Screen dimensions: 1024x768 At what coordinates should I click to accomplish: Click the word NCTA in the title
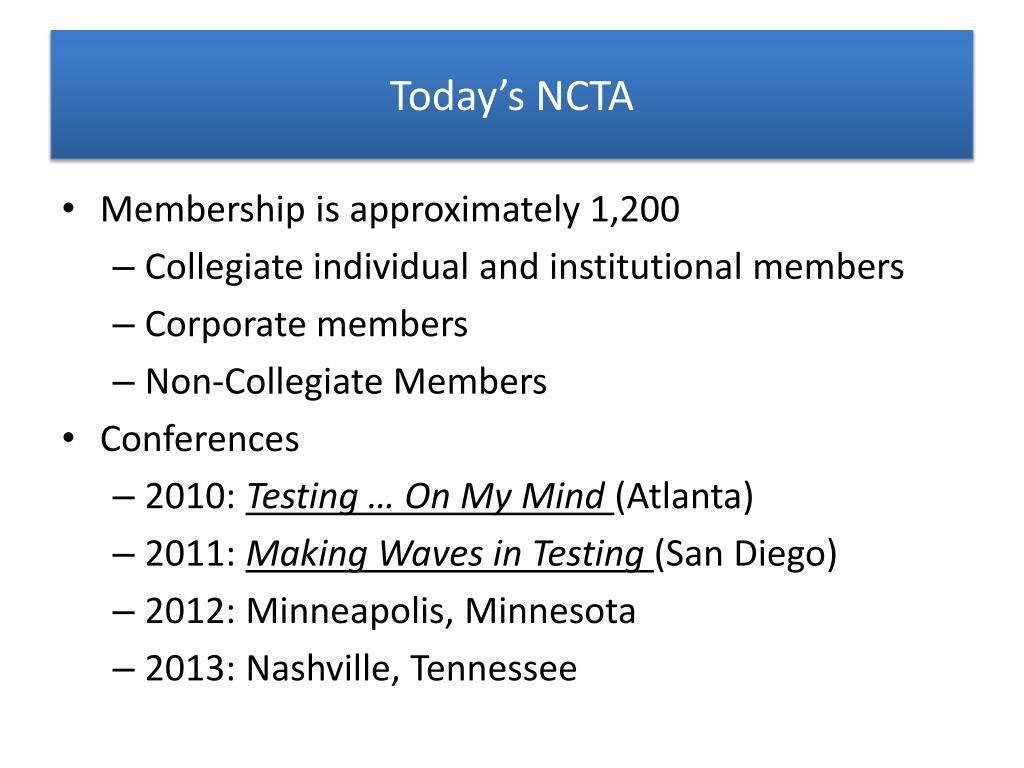click(x=584, y=97)
